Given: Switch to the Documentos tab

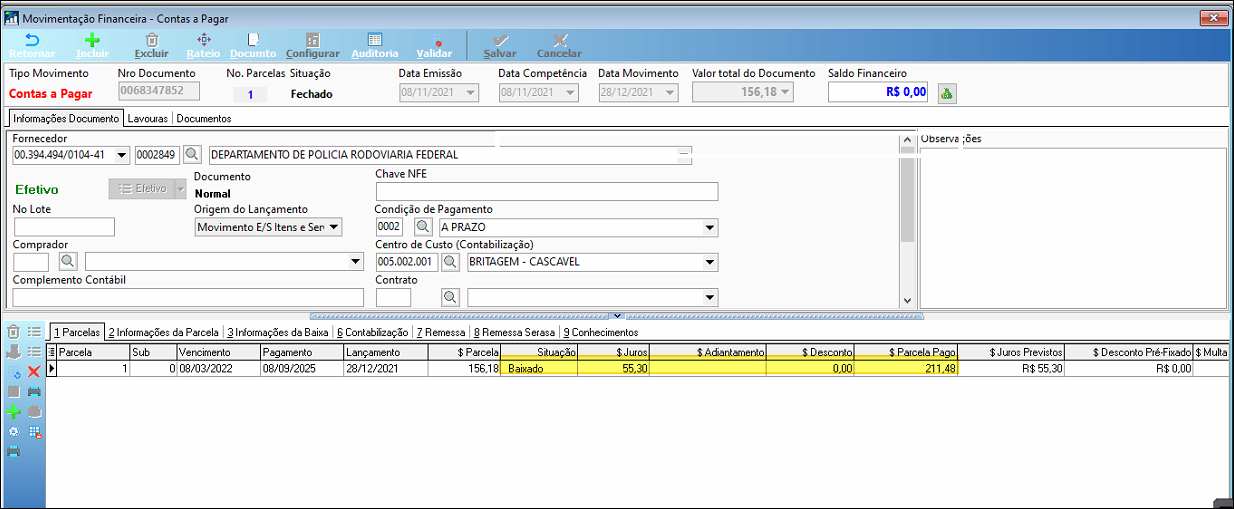Looking at the screenshot, I should coord(204,118).
